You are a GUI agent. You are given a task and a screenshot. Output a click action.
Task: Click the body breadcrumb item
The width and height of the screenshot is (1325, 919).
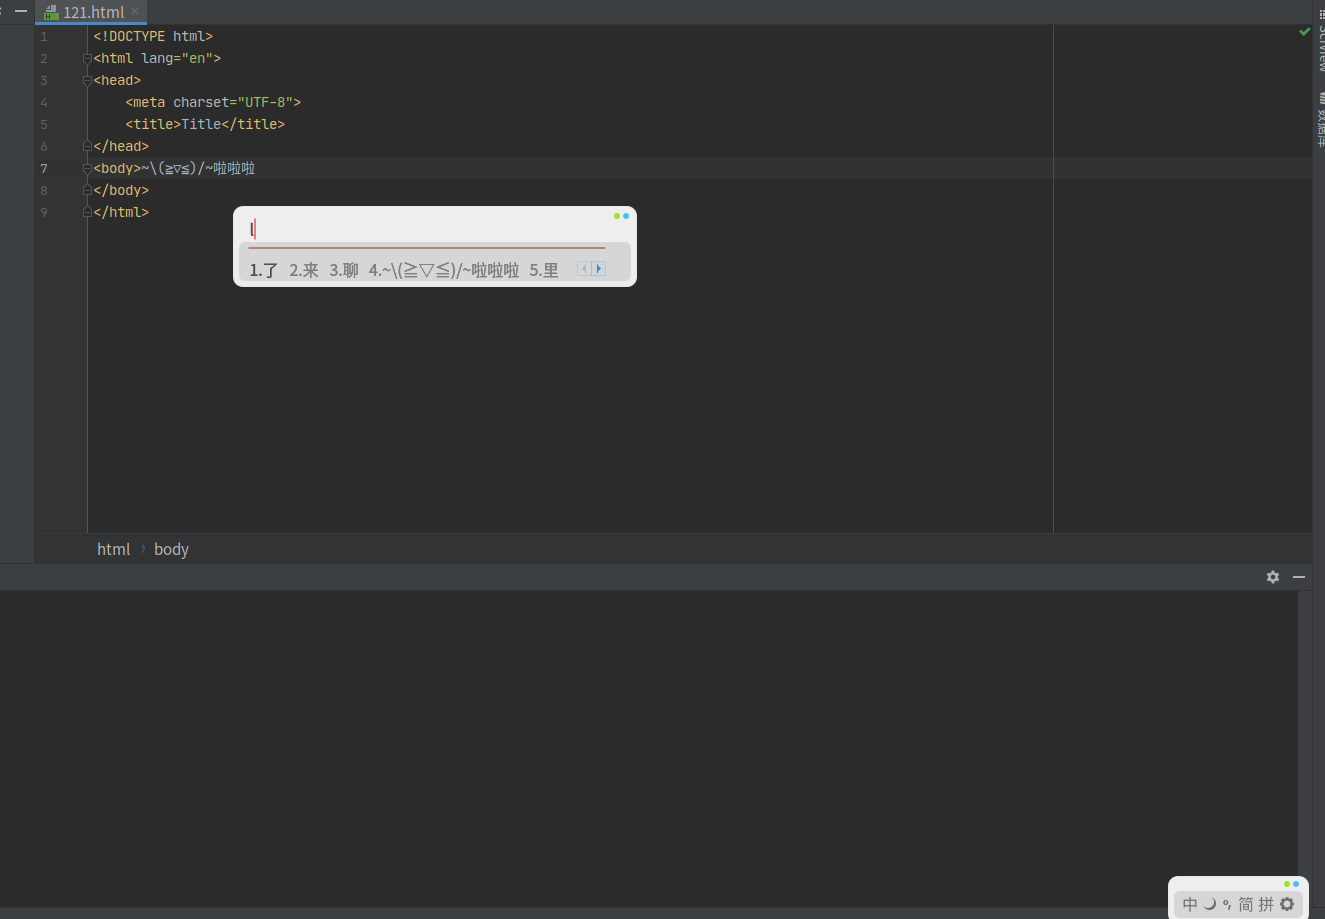pos(171,549)
